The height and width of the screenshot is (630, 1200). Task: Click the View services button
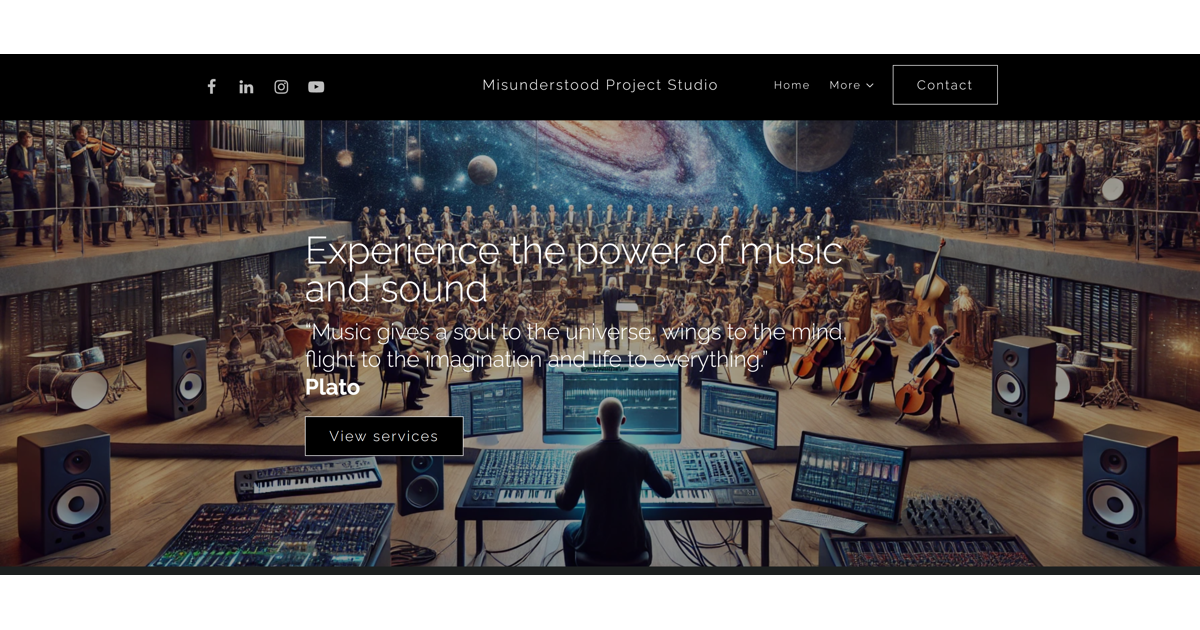point(384,436)
